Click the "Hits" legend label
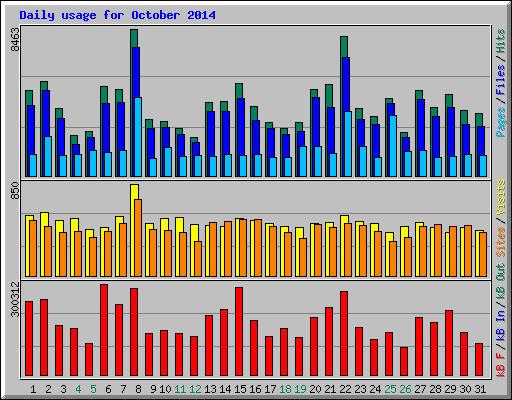The width and height of the screenshot is (512, 400). 501,41
